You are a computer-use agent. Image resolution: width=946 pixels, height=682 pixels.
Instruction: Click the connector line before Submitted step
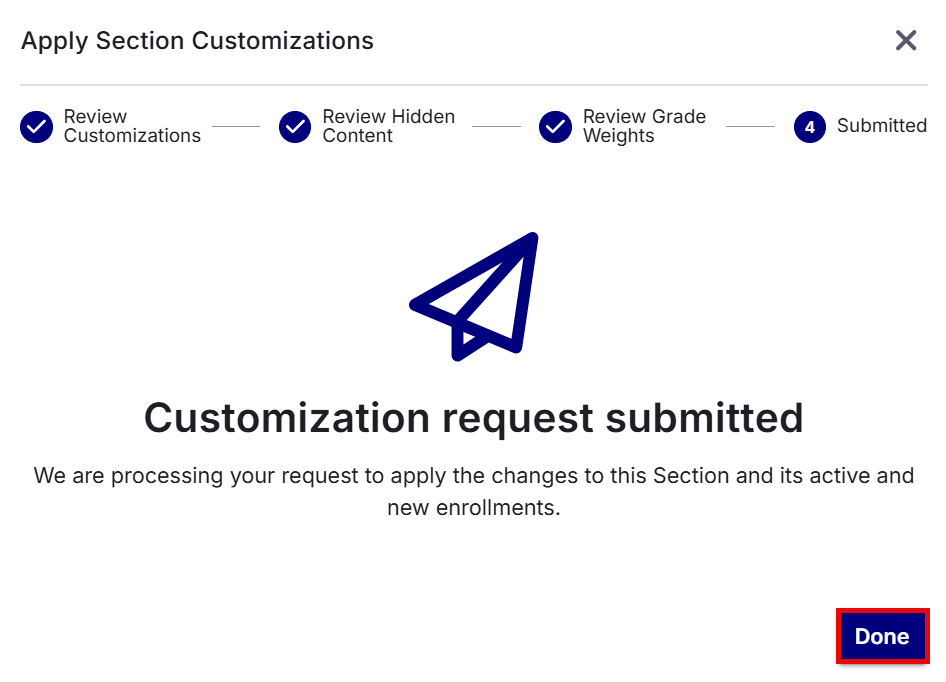click(750, 127)
